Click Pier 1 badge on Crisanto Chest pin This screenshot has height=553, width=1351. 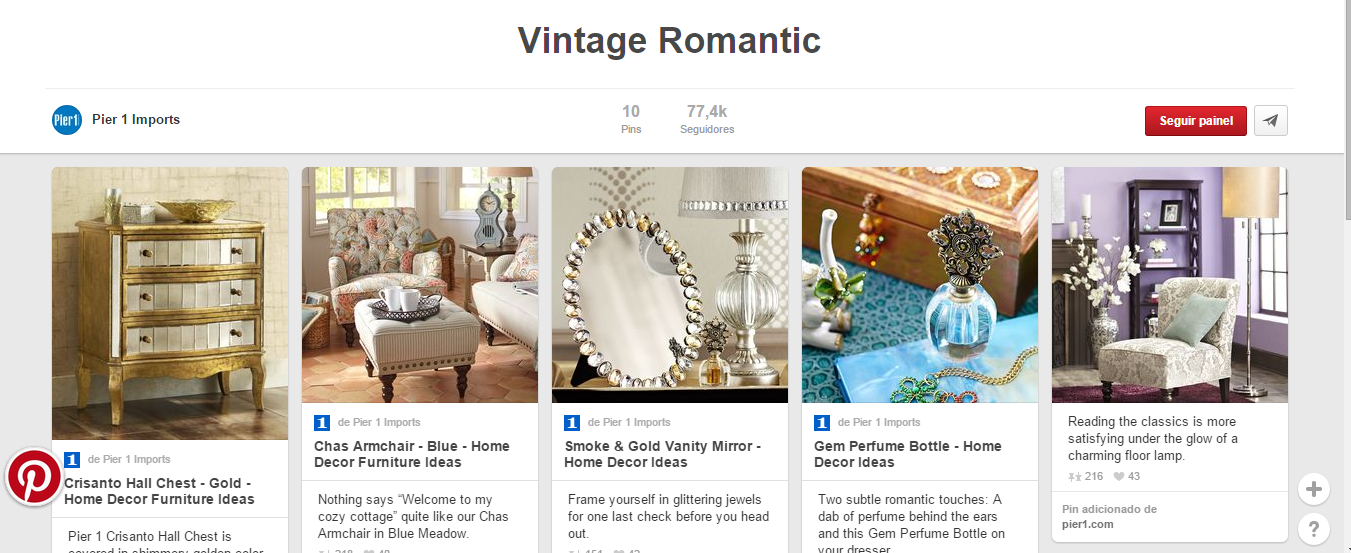[72, 460]
